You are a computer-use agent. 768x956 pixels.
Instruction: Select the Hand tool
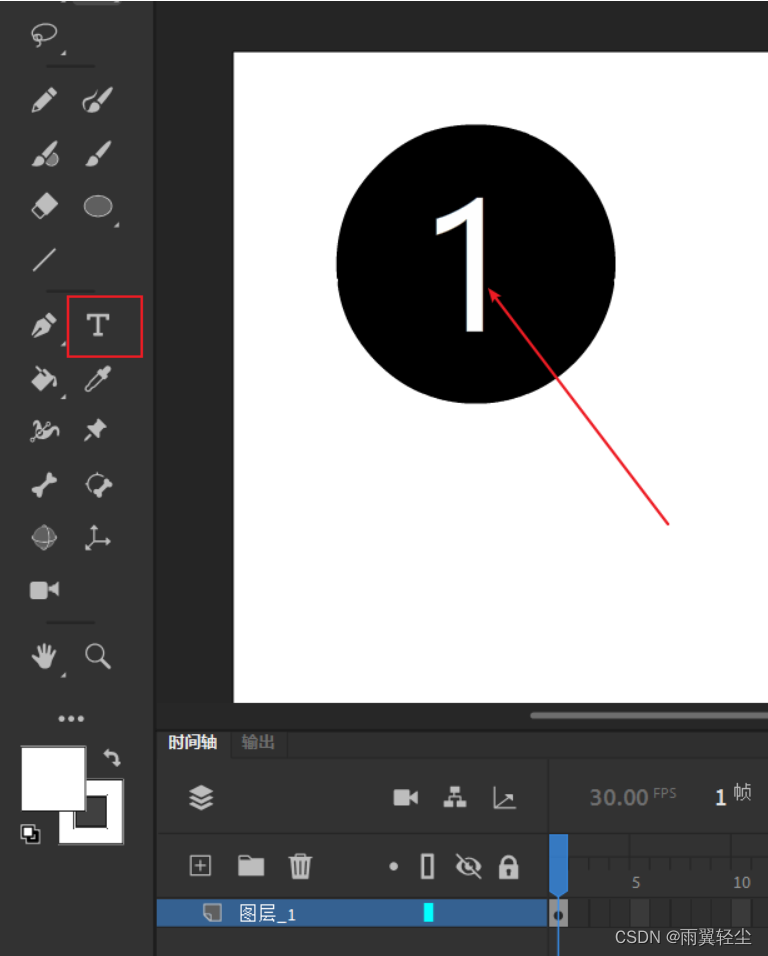pos(44,656)
